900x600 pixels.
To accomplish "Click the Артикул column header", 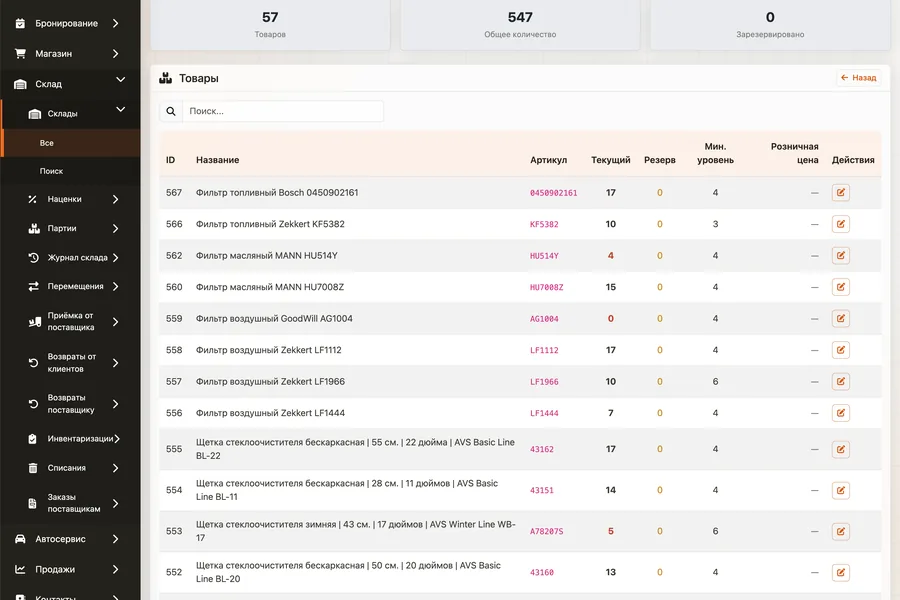I will pyautogui.click(x=548, y=160).
